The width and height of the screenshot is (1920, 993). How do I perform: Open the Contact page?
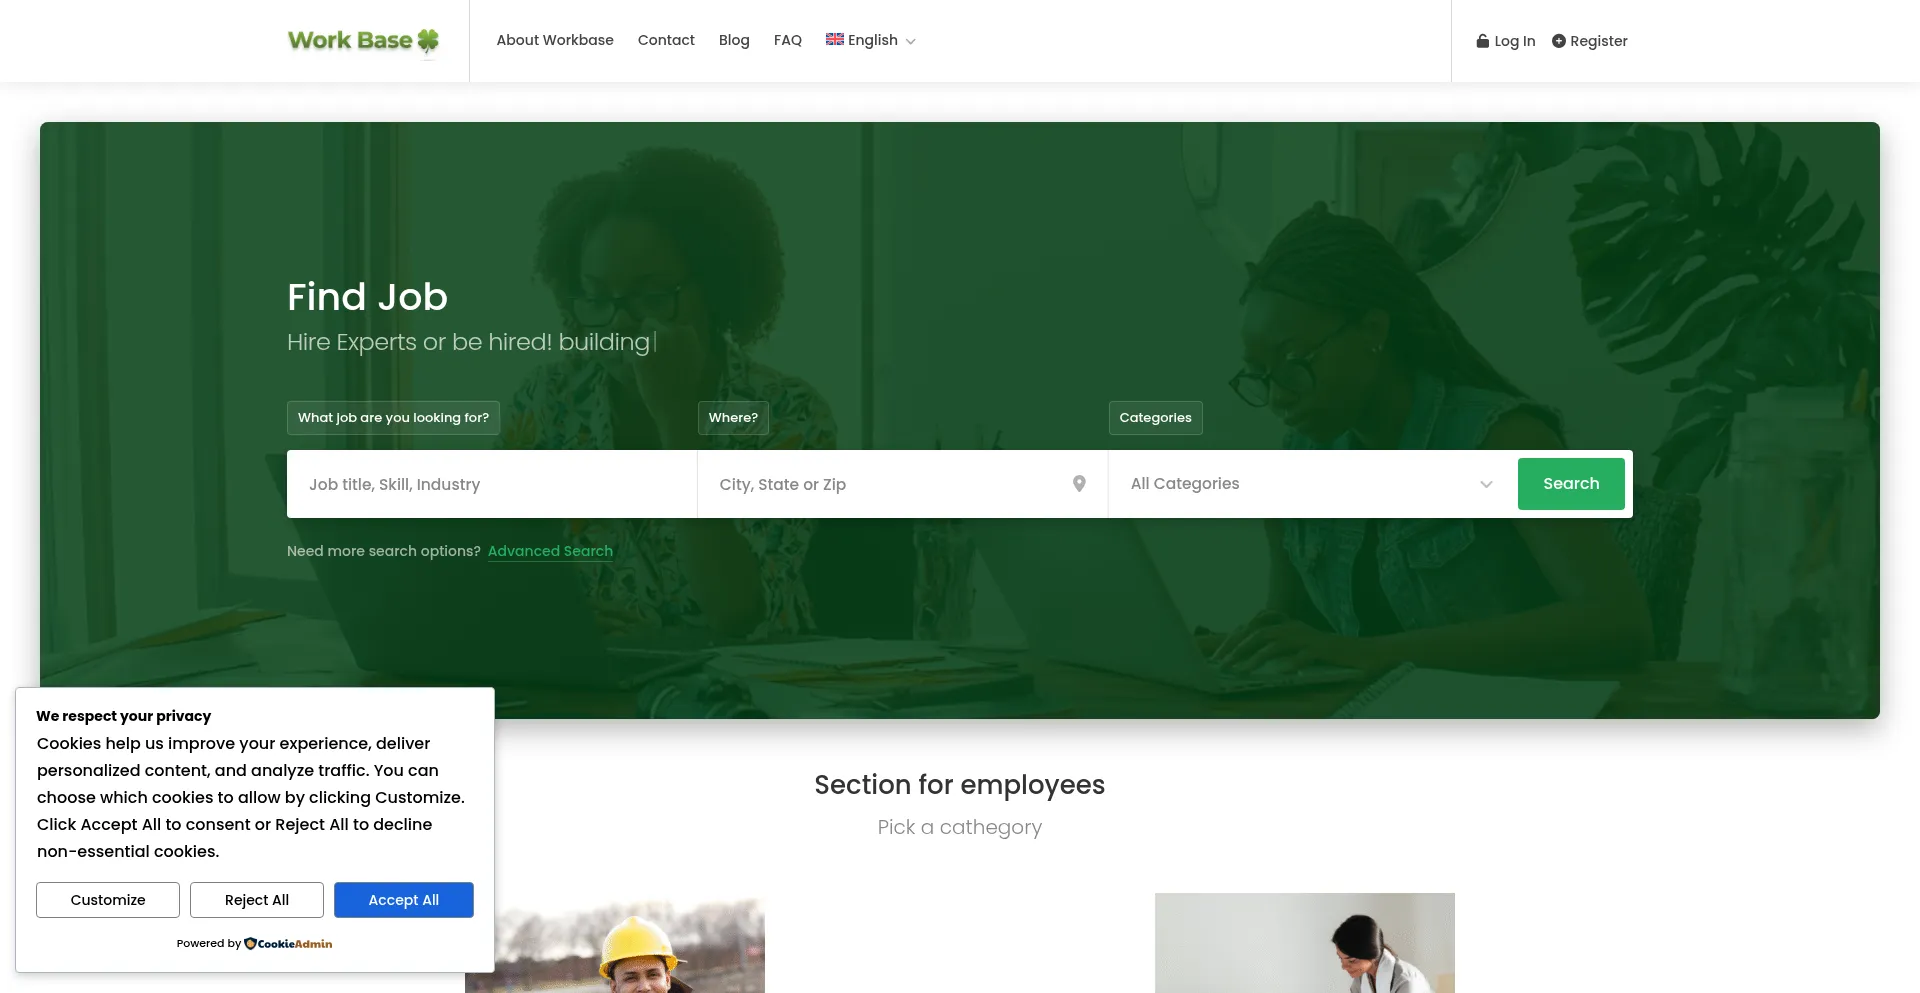coord(666,40)
